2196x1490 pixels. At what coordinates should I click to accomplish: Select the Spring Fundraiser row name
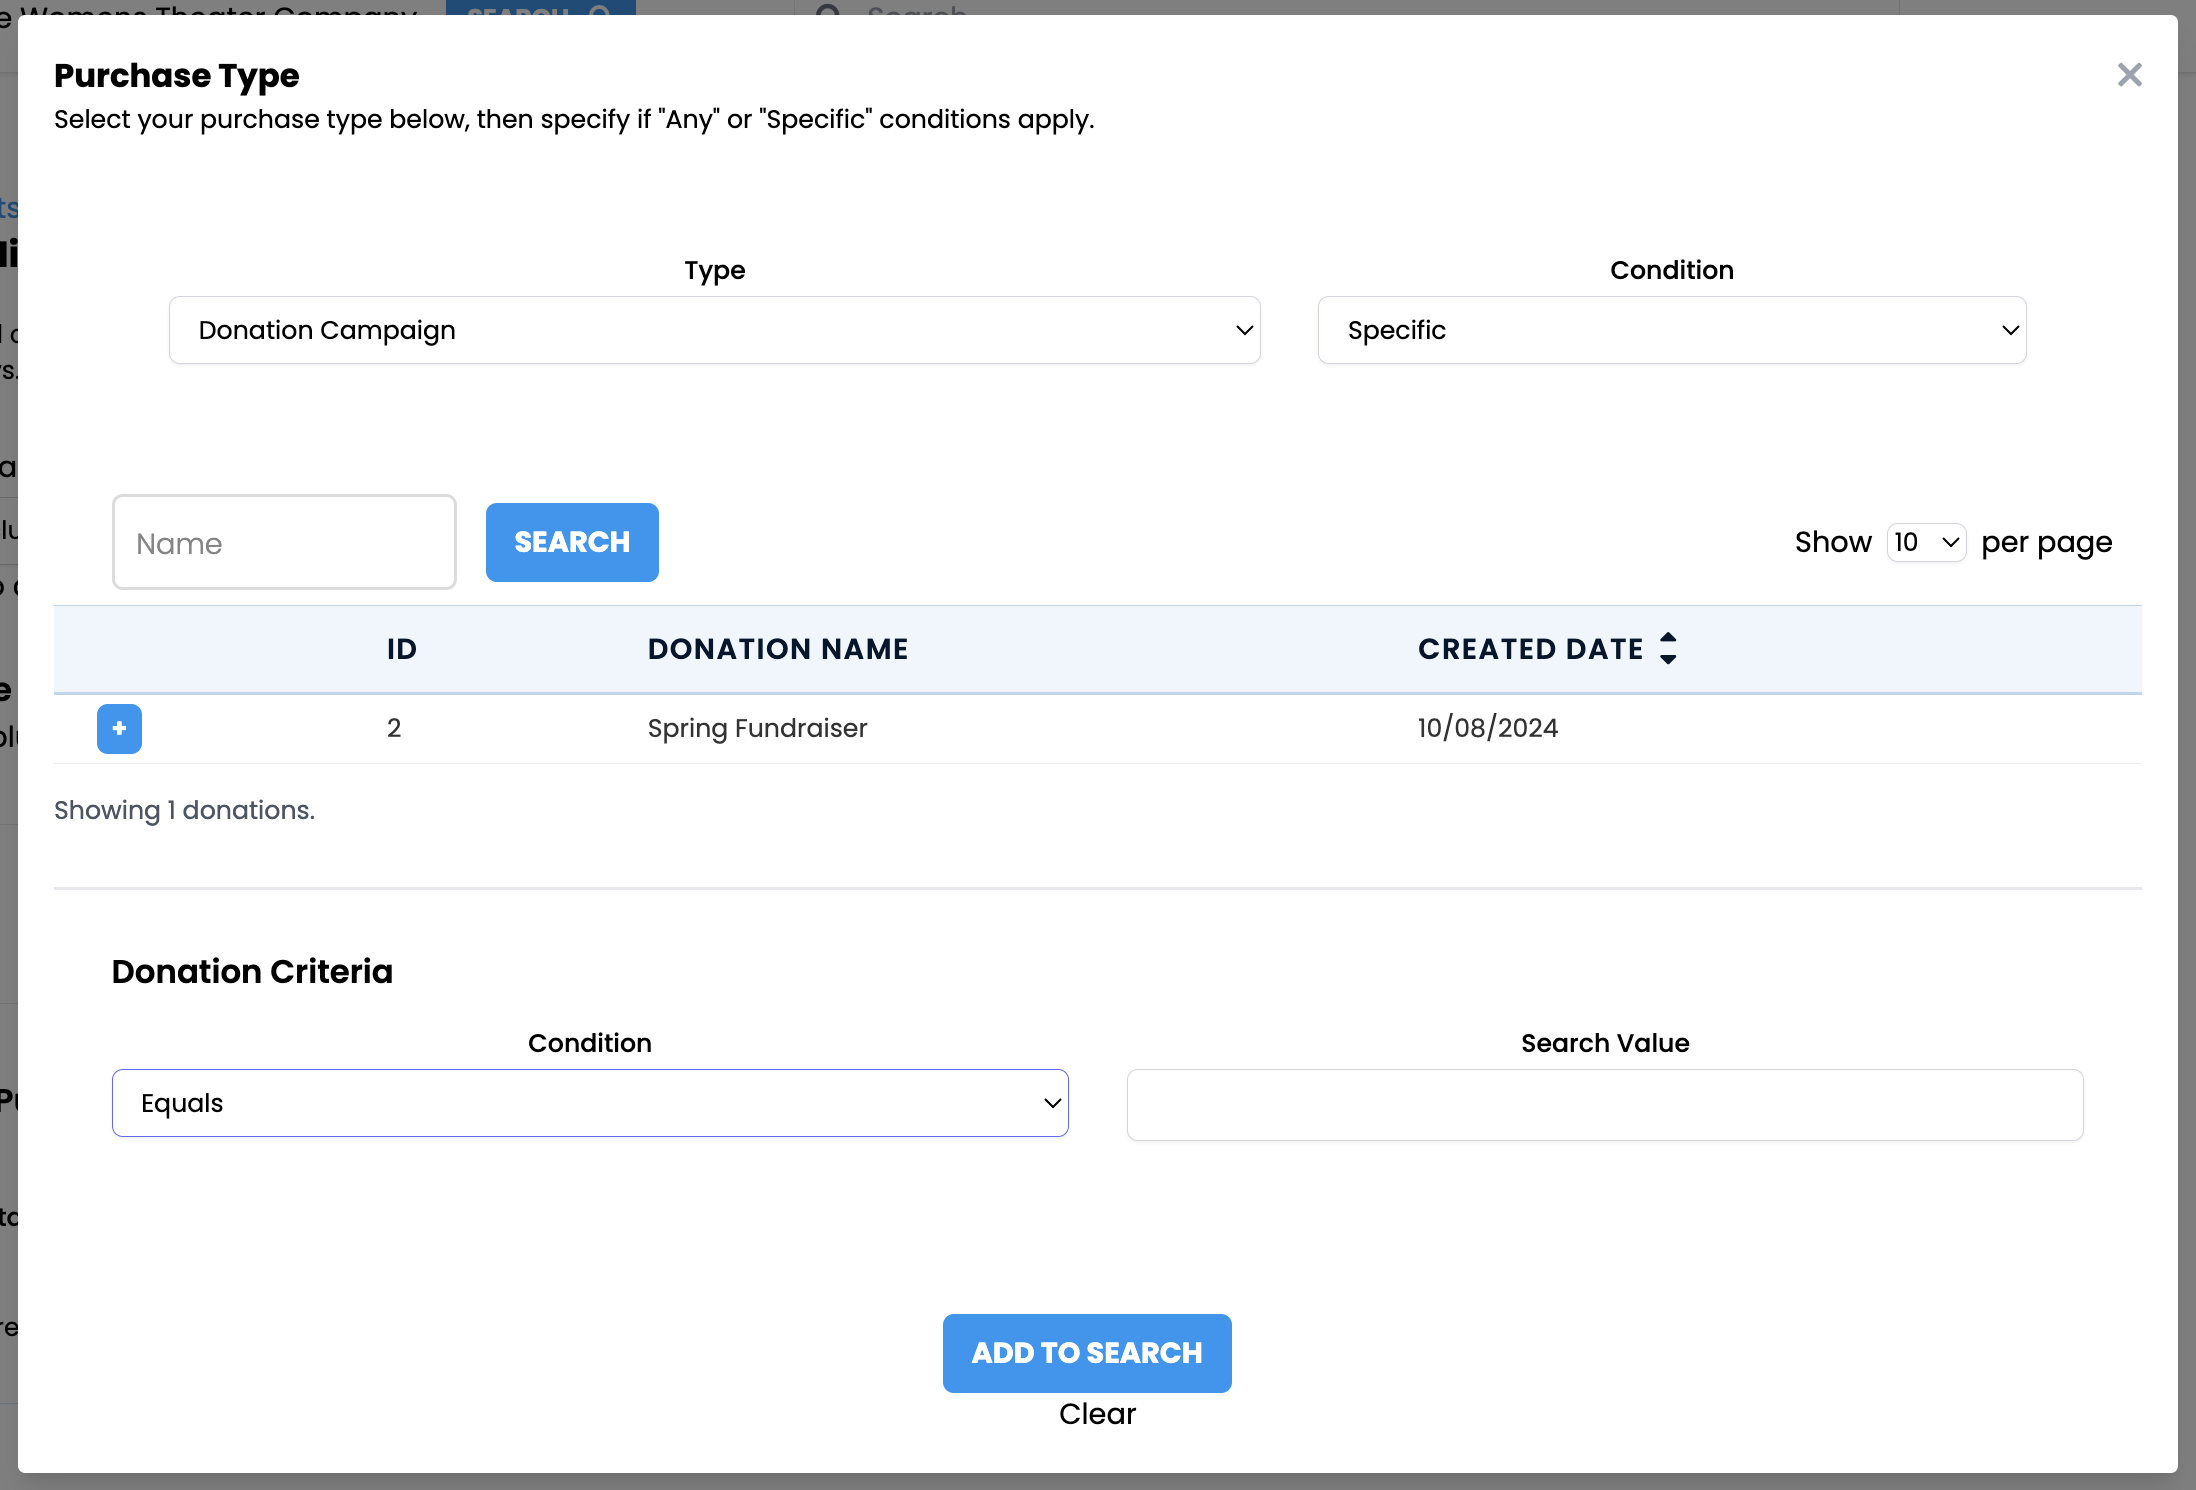click(x=757, y=728)
